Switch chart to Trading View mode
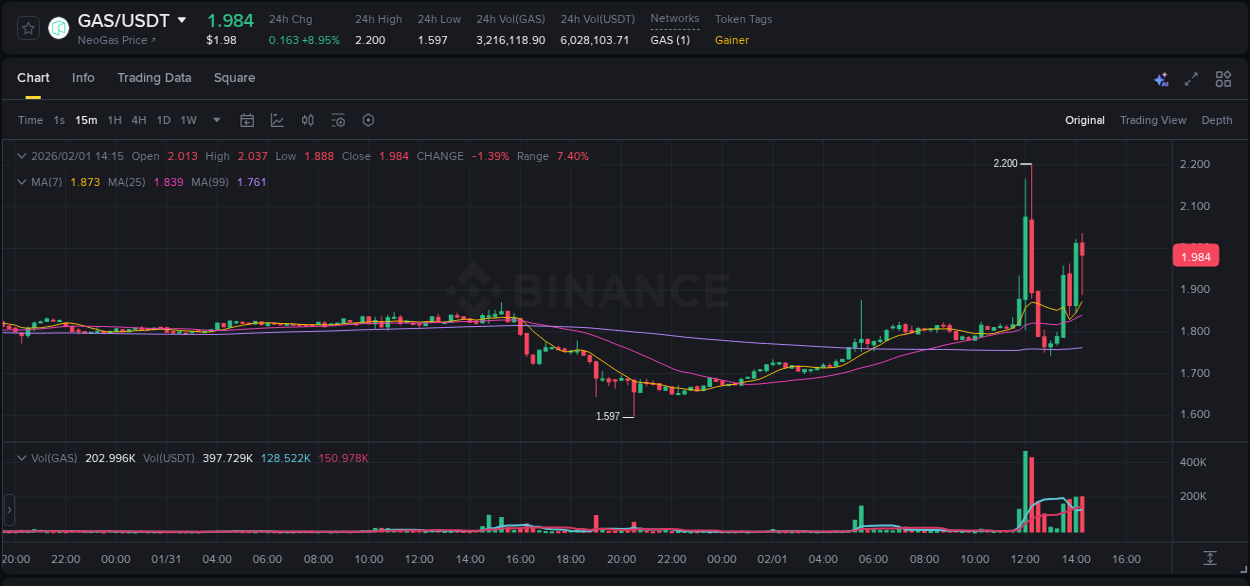 pyautogui.click(x=1153, y=120)
